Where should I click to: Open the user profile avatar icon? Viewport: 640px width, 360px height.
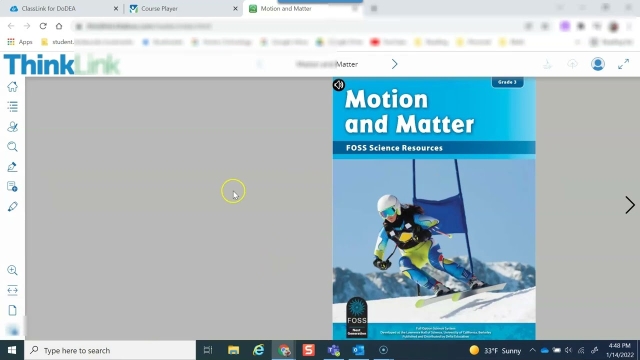pyautogui.click(x=598, y=64)
